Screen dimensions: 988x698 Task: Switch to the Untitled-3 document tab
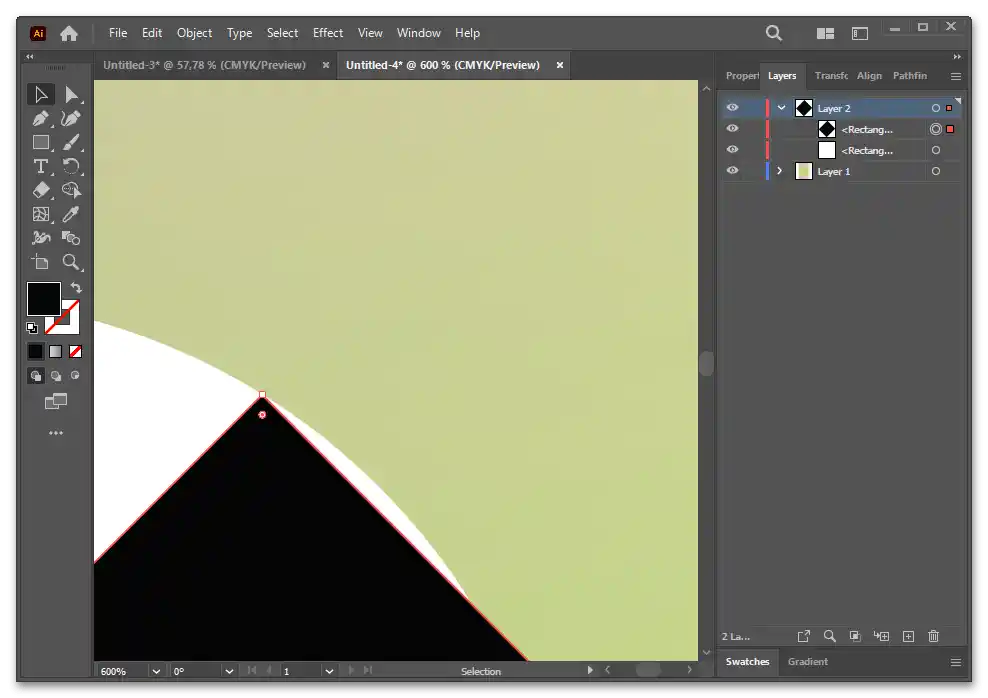click(x=204, y=65)
